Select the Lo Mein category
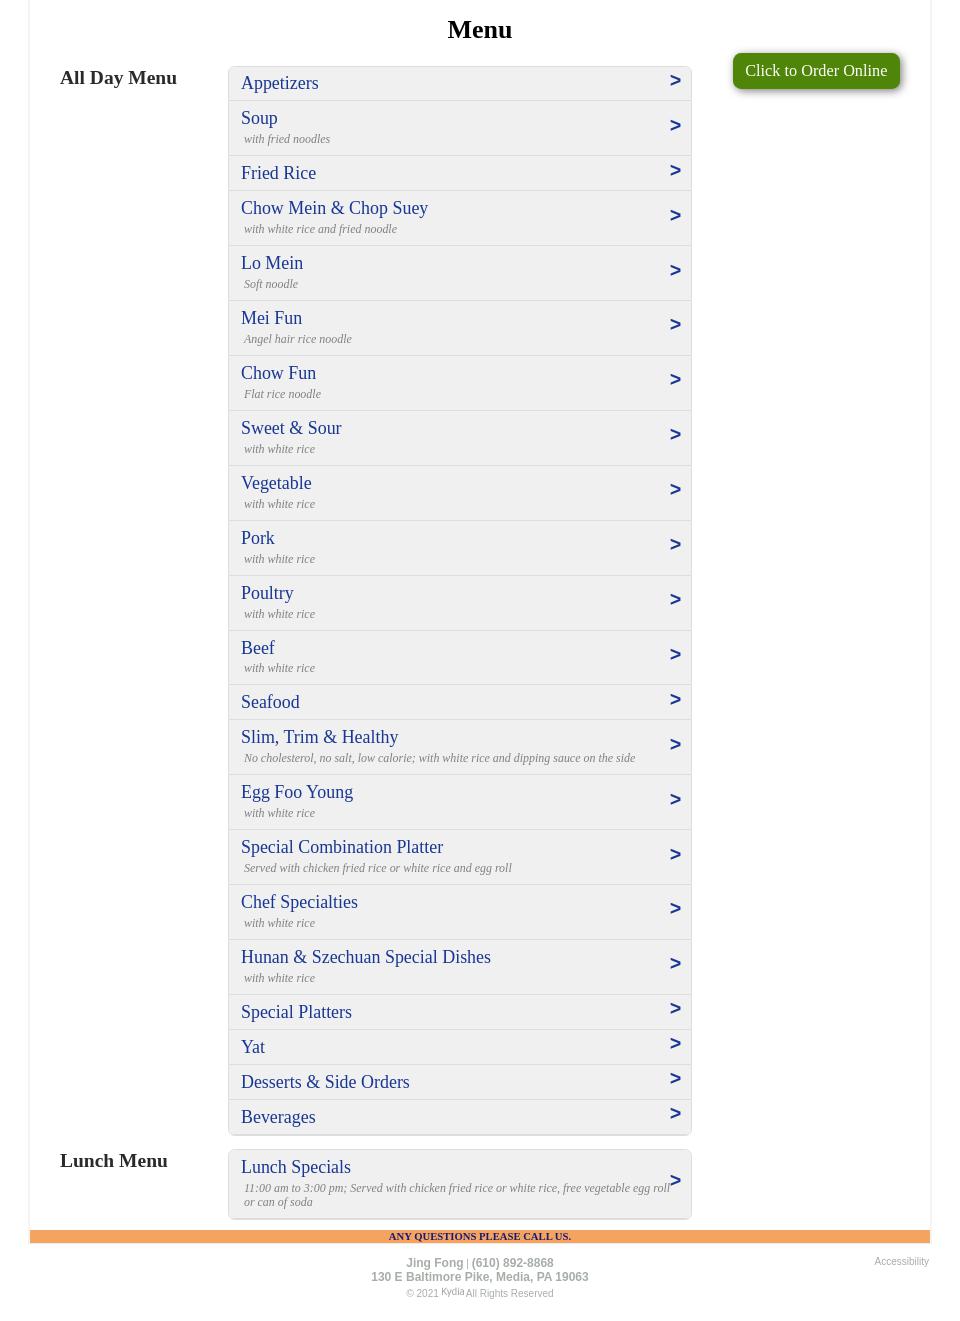Screen dimensions: 960x1321 [x=272, y=263]
